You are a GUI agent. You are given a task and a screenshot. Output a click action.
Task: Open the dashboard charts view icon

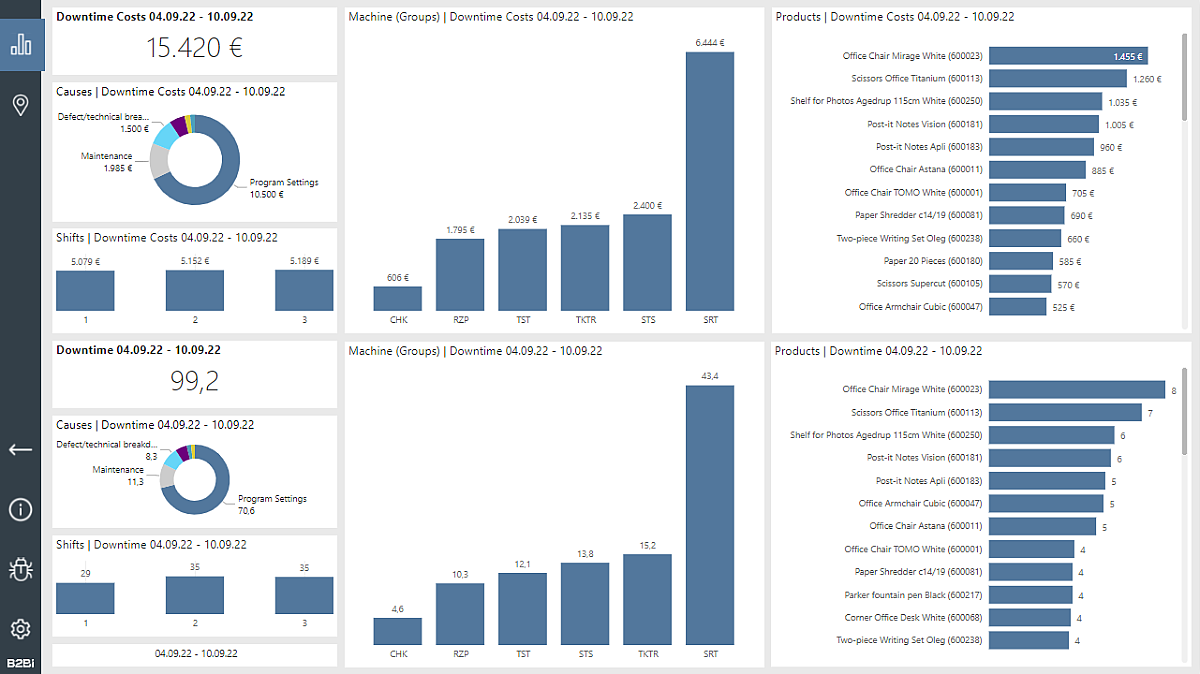click(x=21, y=44)
